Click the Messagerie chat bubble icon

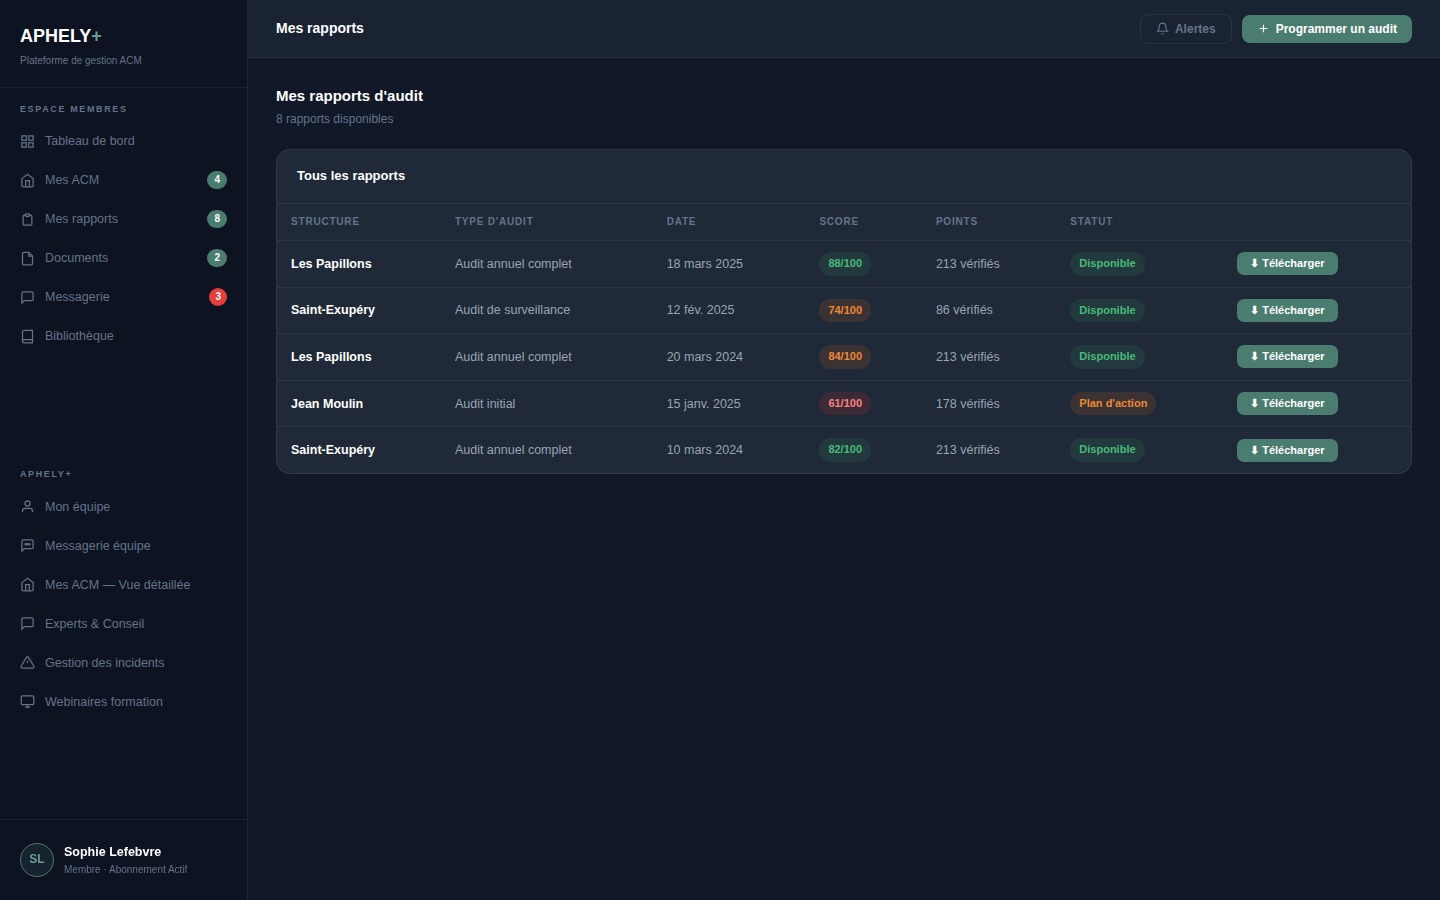pos(27,298)
